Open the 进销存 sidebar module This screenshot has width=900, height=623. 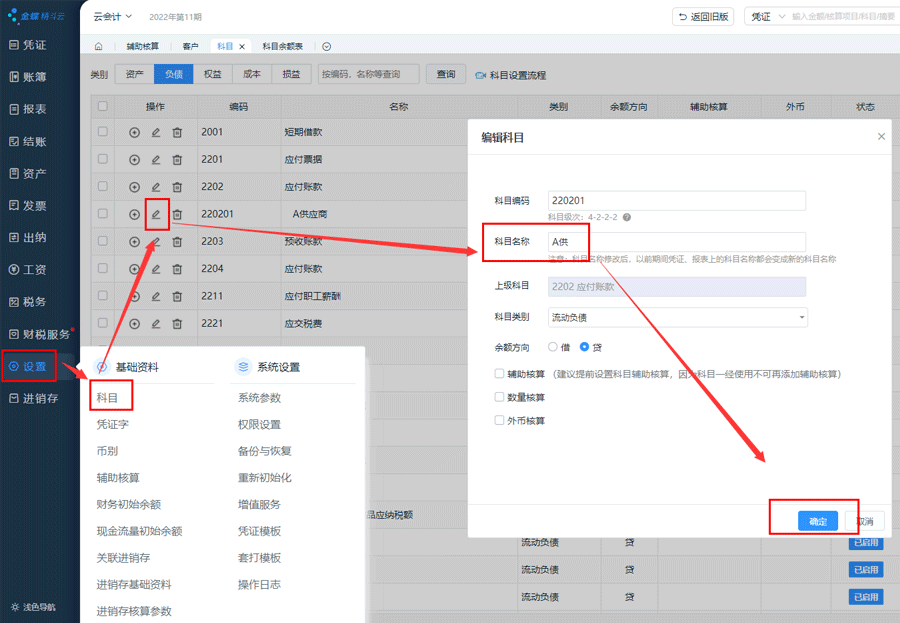(x=34, y=398)
